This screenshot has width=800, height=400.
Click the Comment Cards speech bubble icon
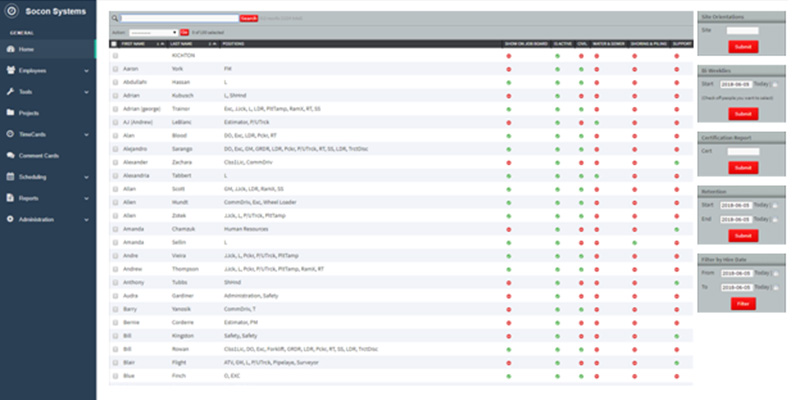pyautogui.click(x=10, y=155)
